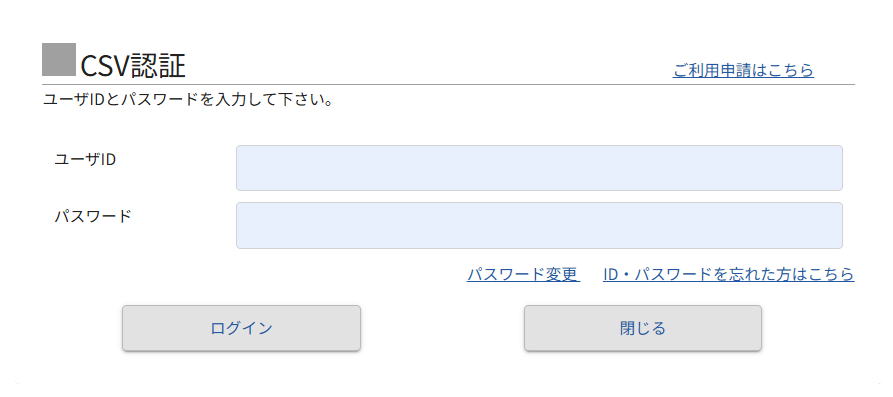Go to the usage application page link

(743, 71)
